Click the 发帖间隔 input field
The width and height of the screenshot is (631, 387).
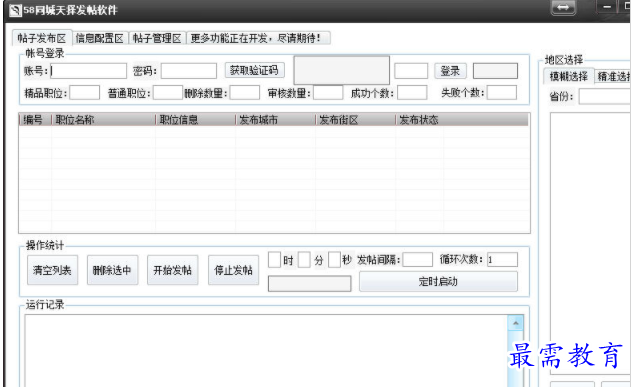tap(418, 259)
